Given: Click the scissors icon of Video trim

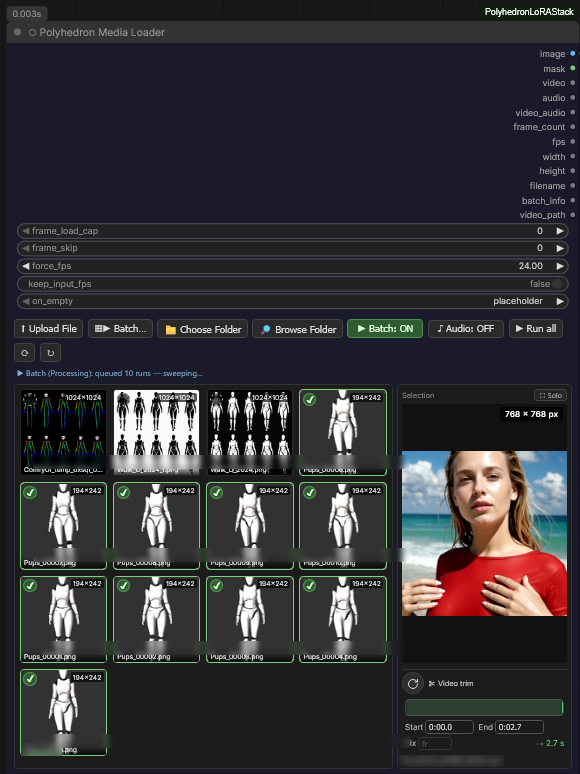Looking at the screenshot, I should pos(431,683).
